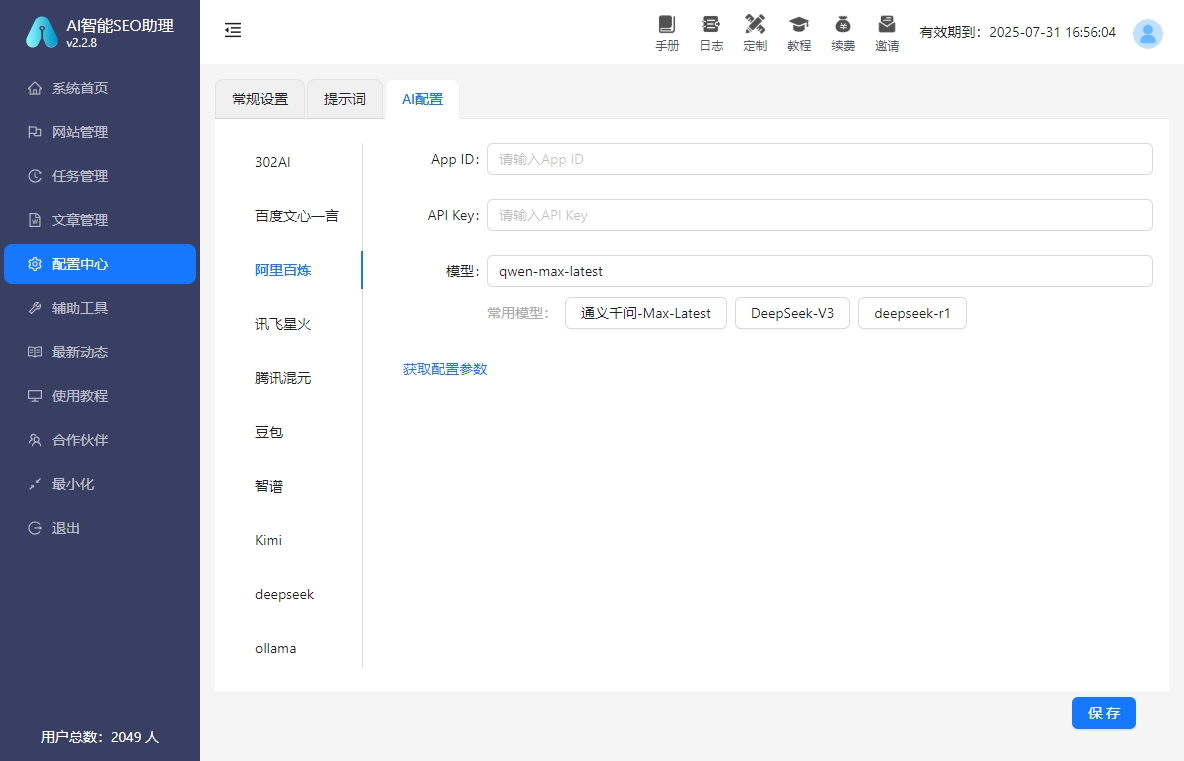Click the API Key input field

pyautogui.click(x=818, y=214)
